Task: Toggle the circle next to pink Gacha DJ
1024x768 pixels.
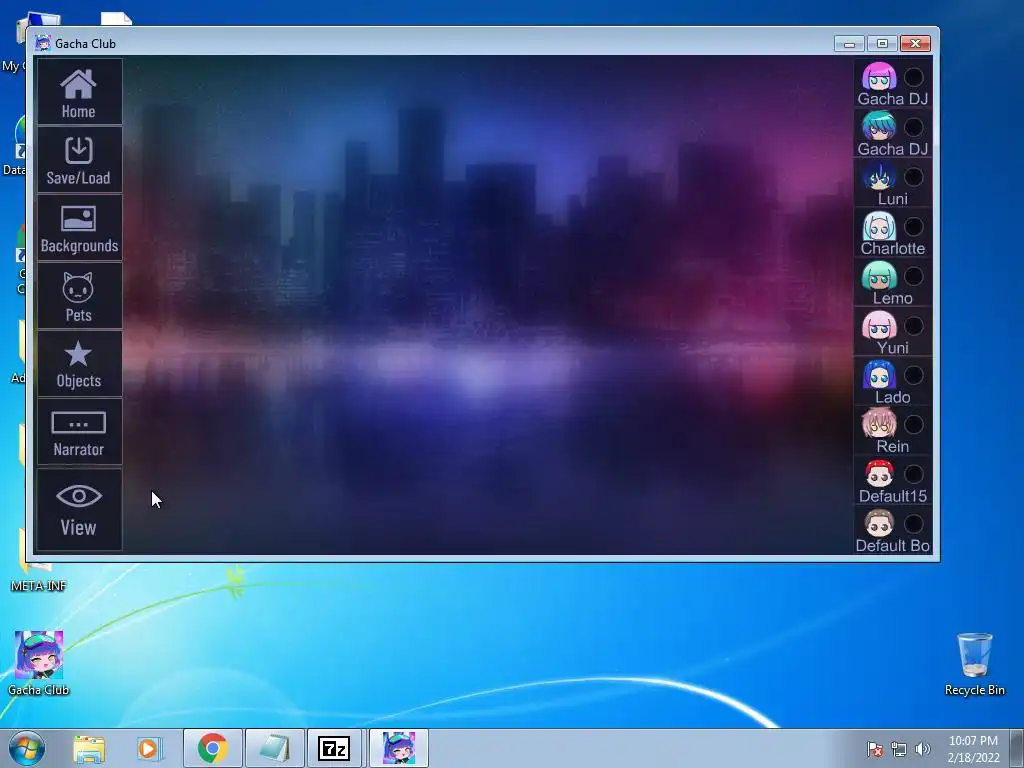Action: (914, 77)
